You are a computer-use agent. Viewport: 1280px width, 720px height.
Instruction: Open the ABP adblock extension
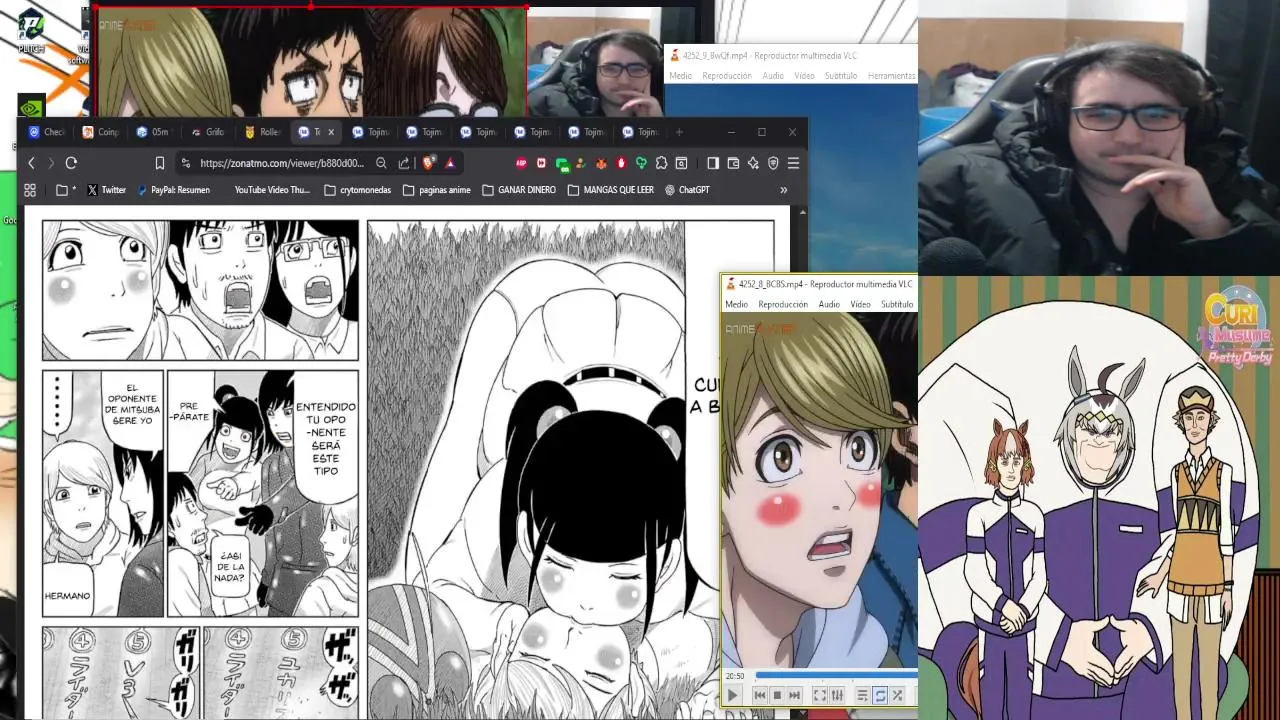[x=521, y=163]
